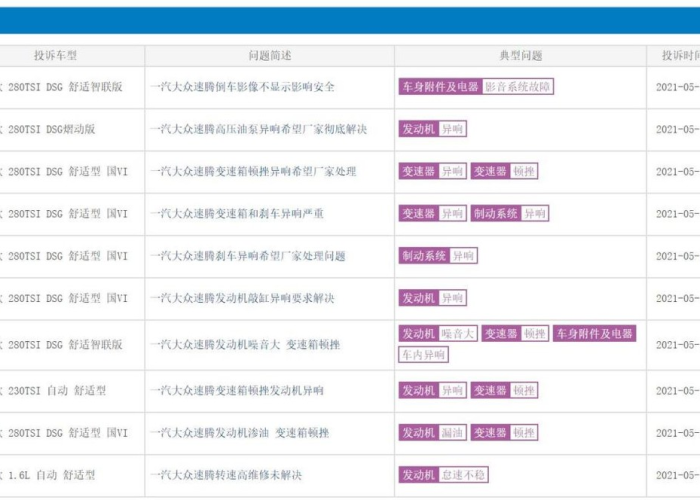The width and height of the screenshot is (700, 500).
Task: Click the 车内异响 tag
Action: click(423, 354)
